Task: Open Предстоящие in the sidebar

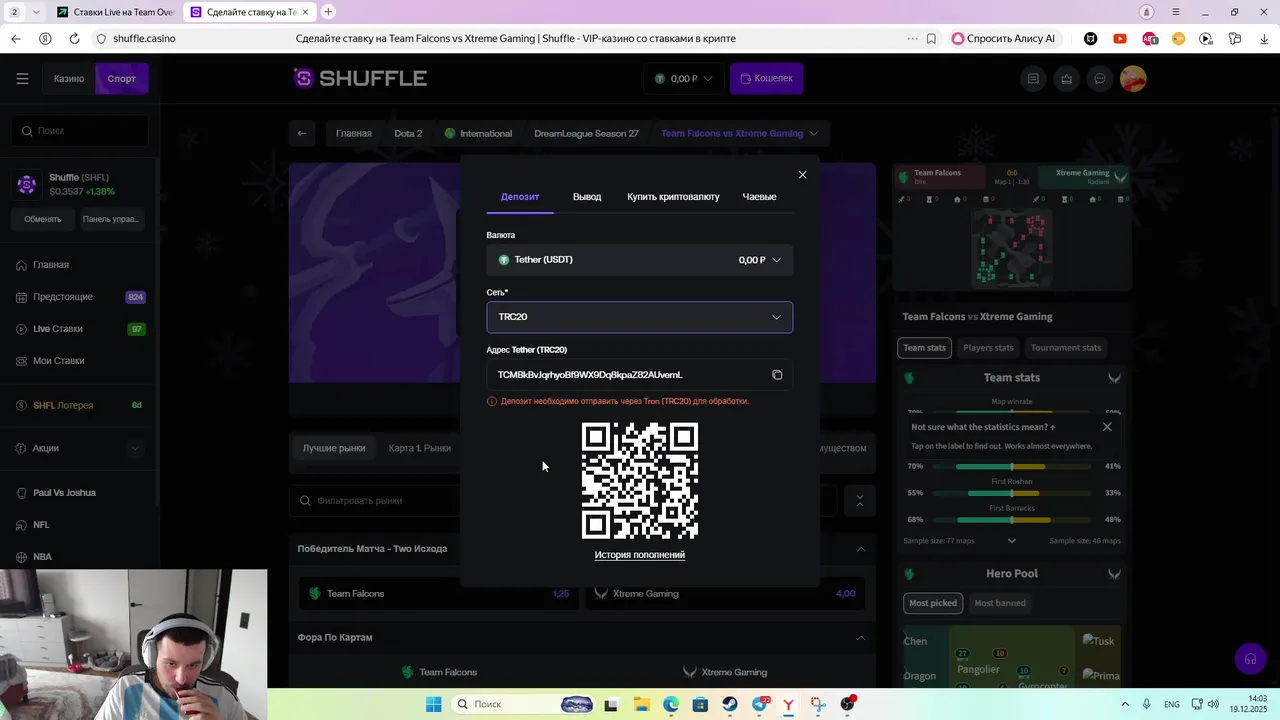Action: click(x=80, y=297)
